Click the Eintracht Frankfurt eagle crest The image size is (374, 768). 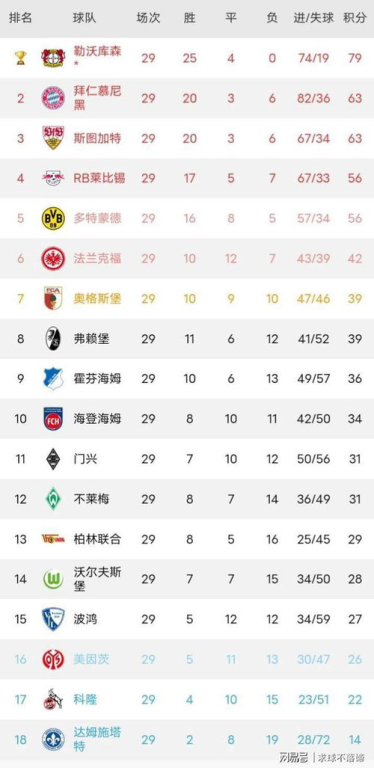click(53, 259)
